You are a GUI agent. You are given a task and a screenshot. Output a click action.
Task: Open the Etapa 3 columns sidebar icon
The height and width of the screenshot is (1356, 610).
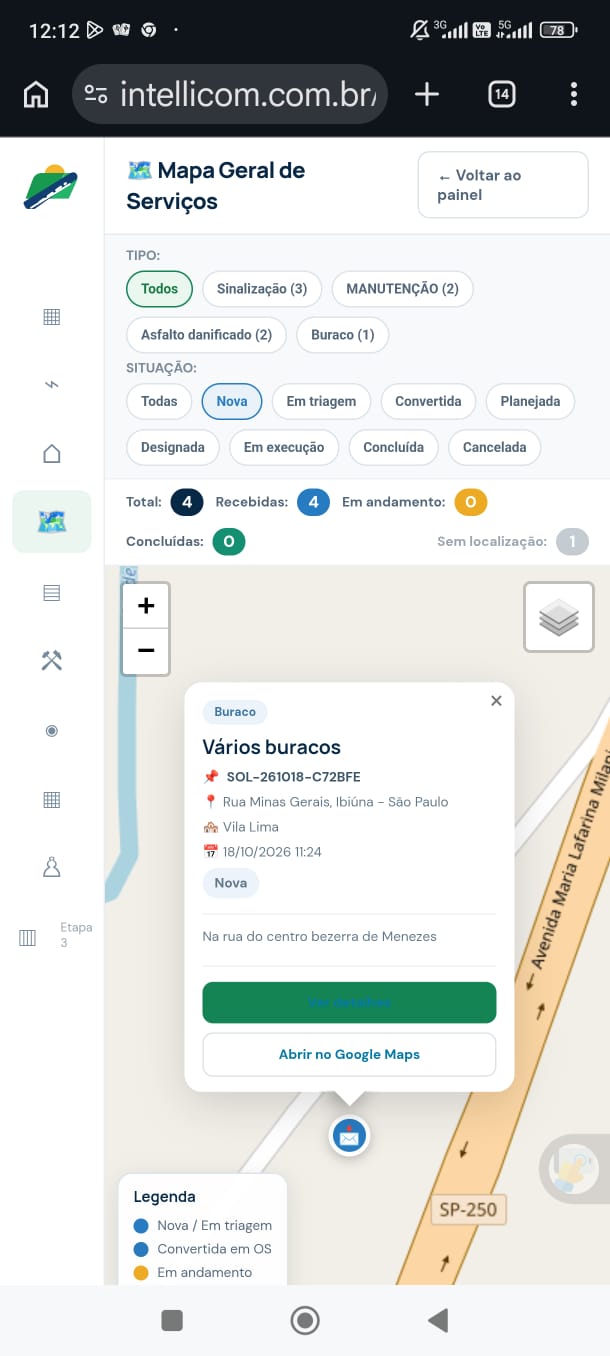point(28,938)
